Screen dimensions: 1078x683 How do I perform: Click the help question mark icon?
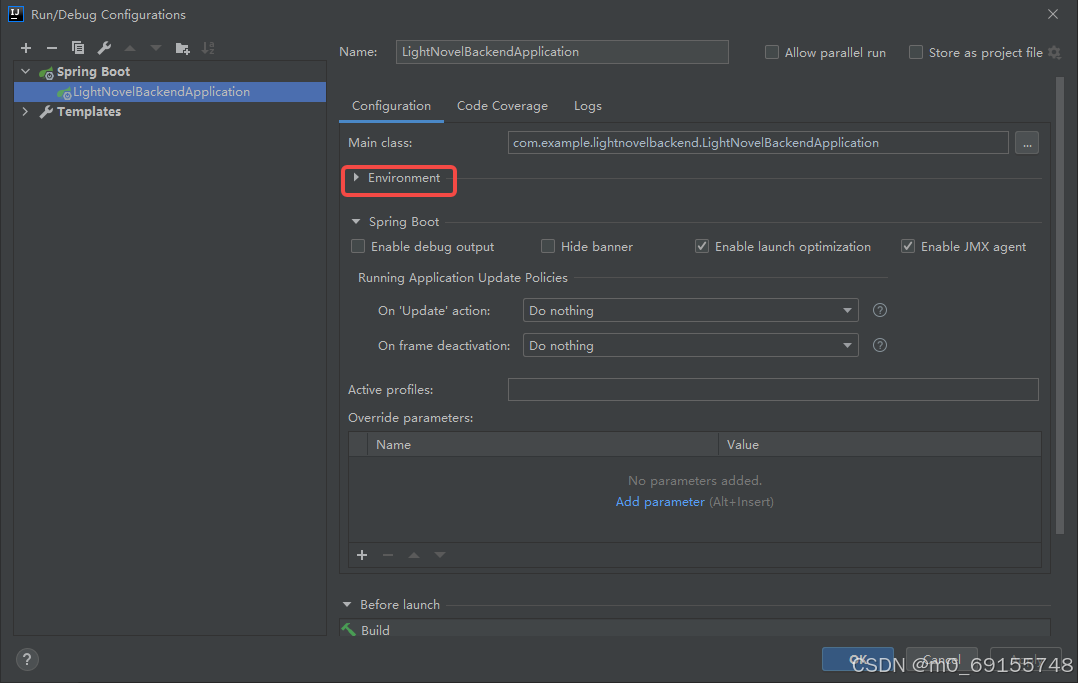26,659
